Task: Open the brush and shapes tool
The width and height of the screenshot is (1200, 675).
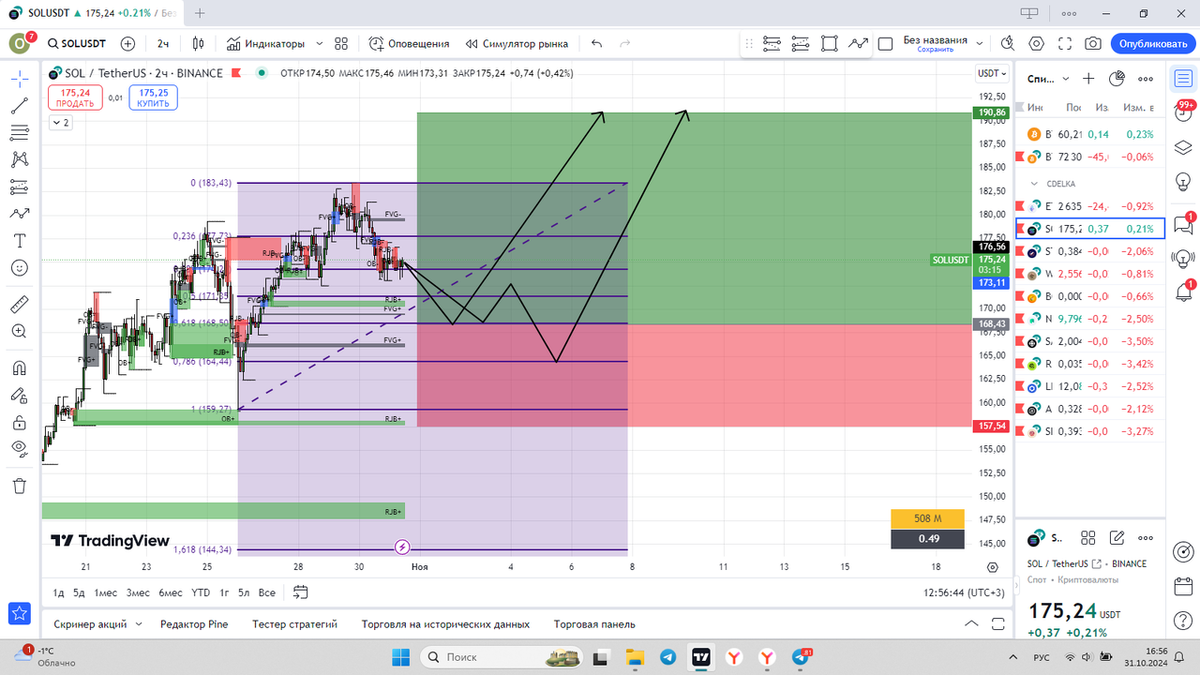Action: tap(19, 213)
